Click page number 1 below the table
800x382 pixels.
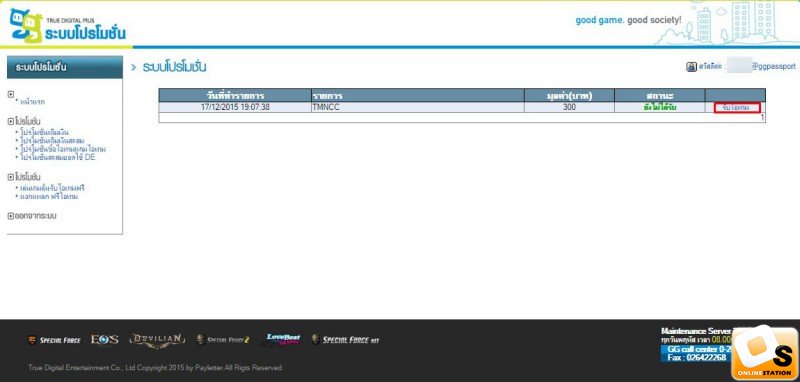[x=762, y=118]
